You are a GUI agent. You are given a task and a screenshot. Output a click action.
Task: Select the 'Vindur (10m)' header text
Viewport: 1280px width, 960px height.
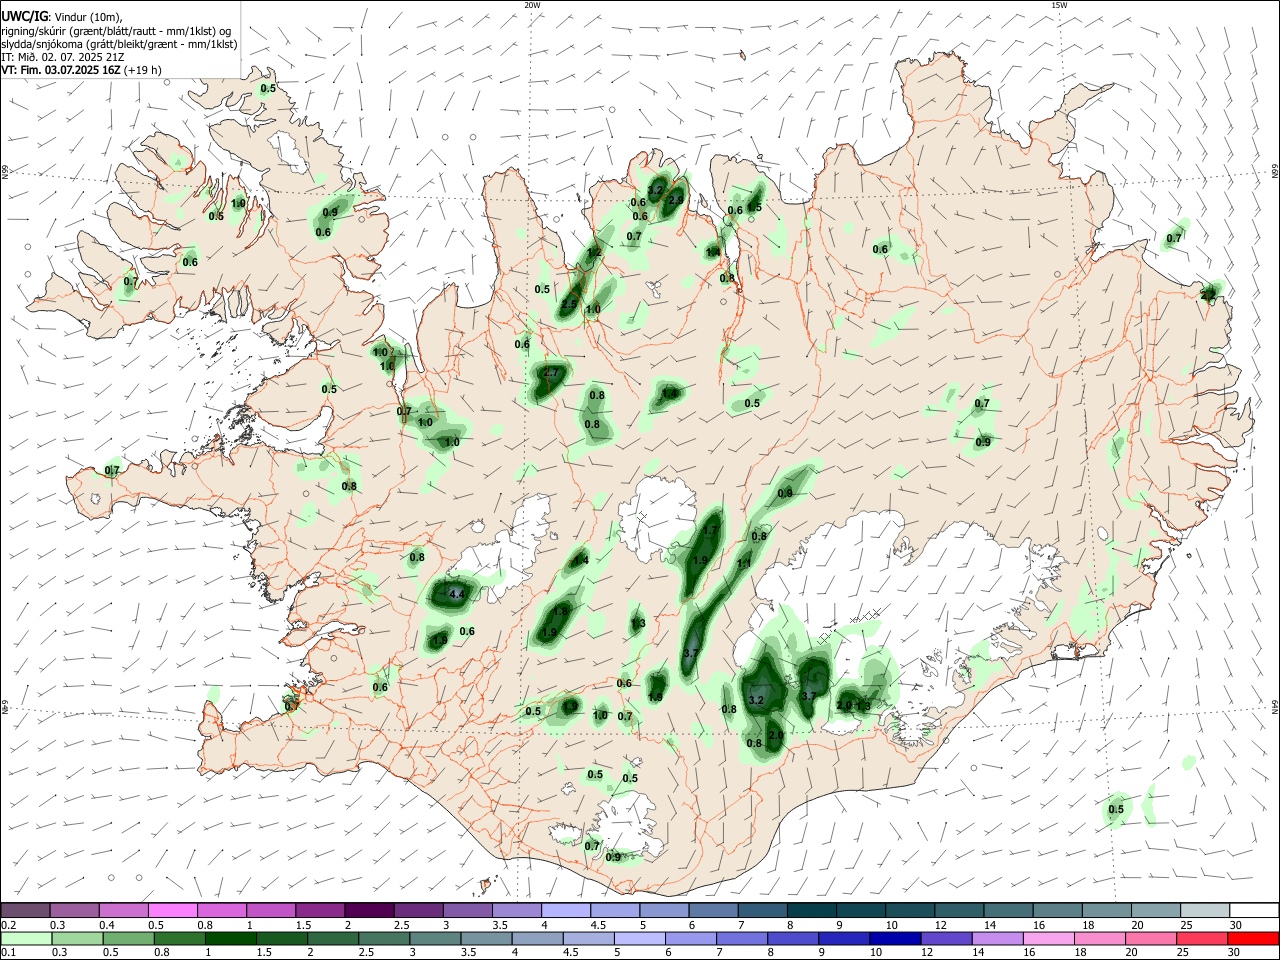click(x=87, y=17)
